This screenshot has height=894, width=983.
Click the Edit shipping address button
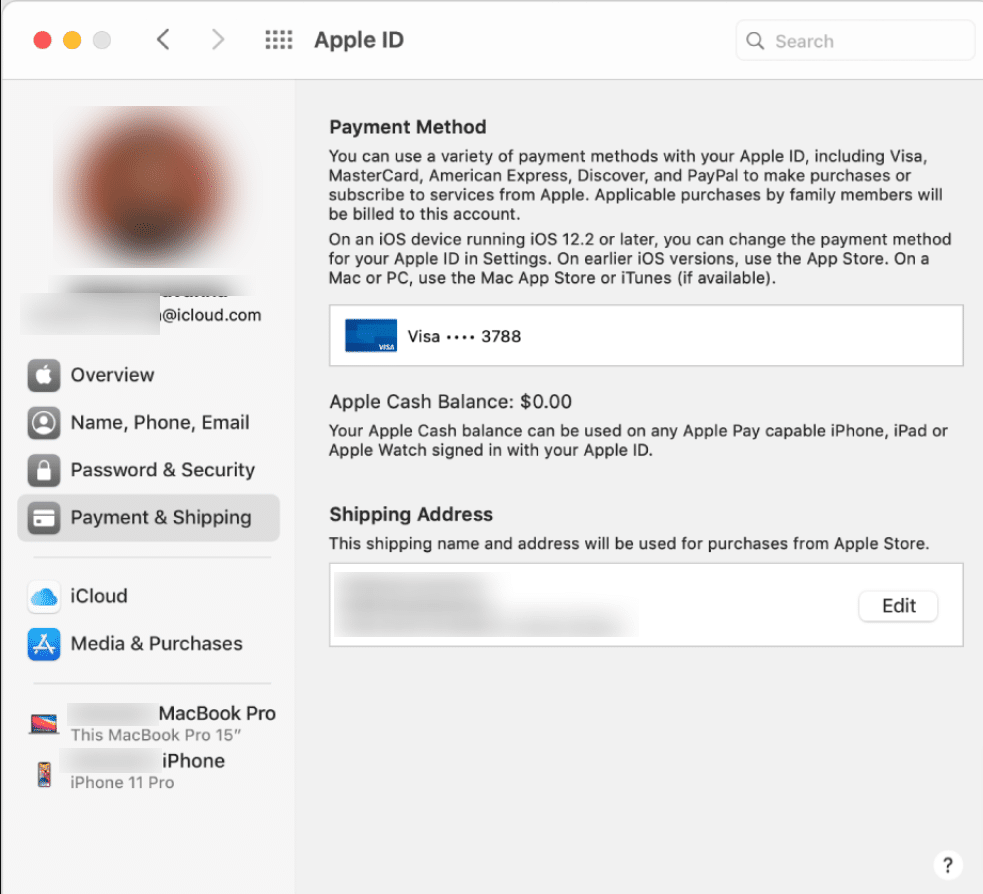pyautogui.click(x=898, y=606)
